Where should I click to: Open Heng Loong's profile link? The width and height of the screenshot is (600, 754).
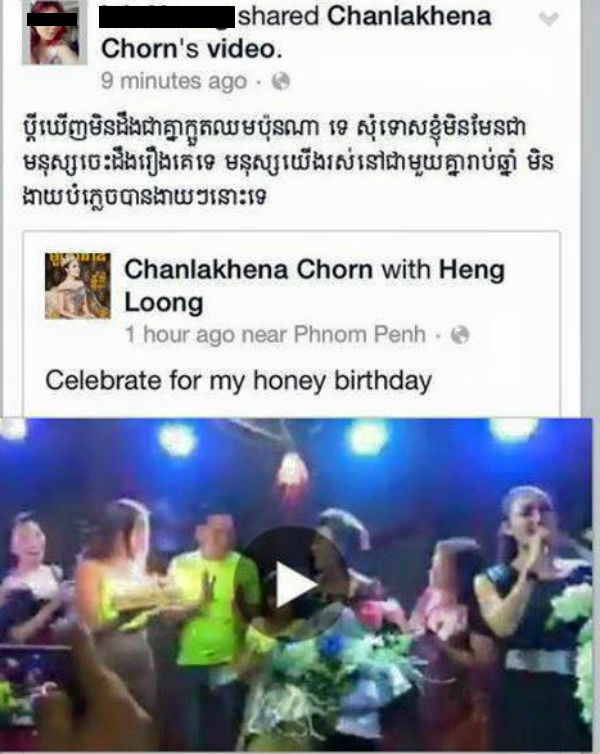(x=314, y=286)
